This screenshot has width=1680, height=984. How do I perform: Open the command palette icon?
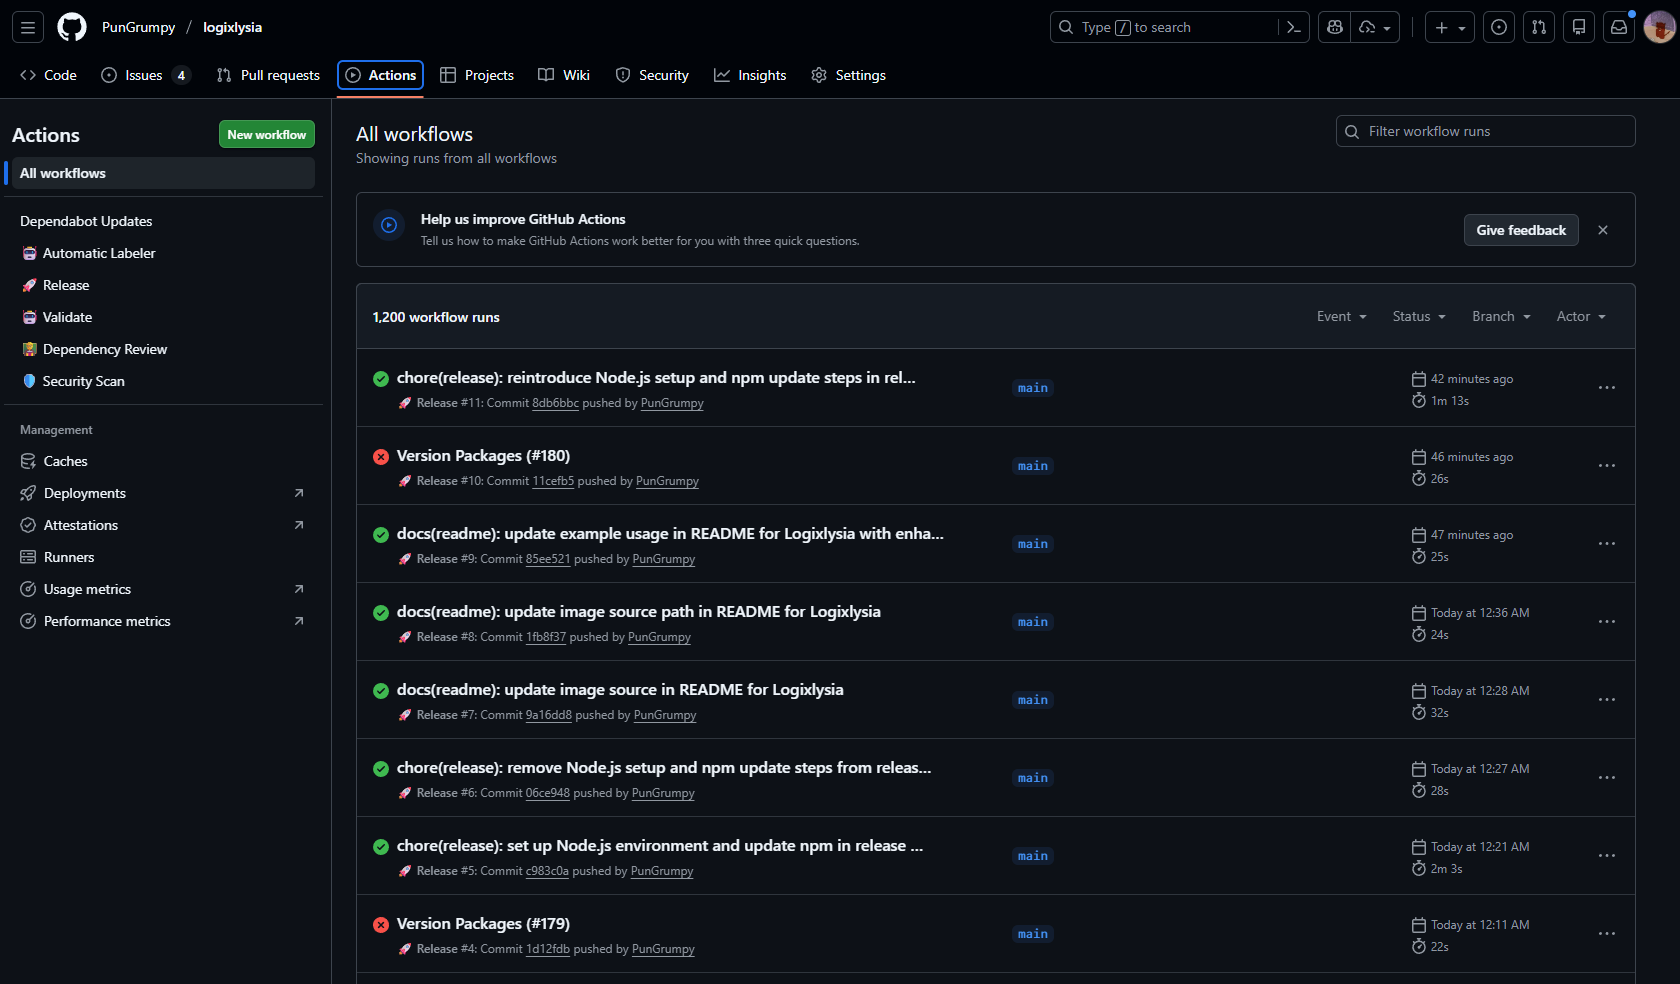tap(1293, 27)
